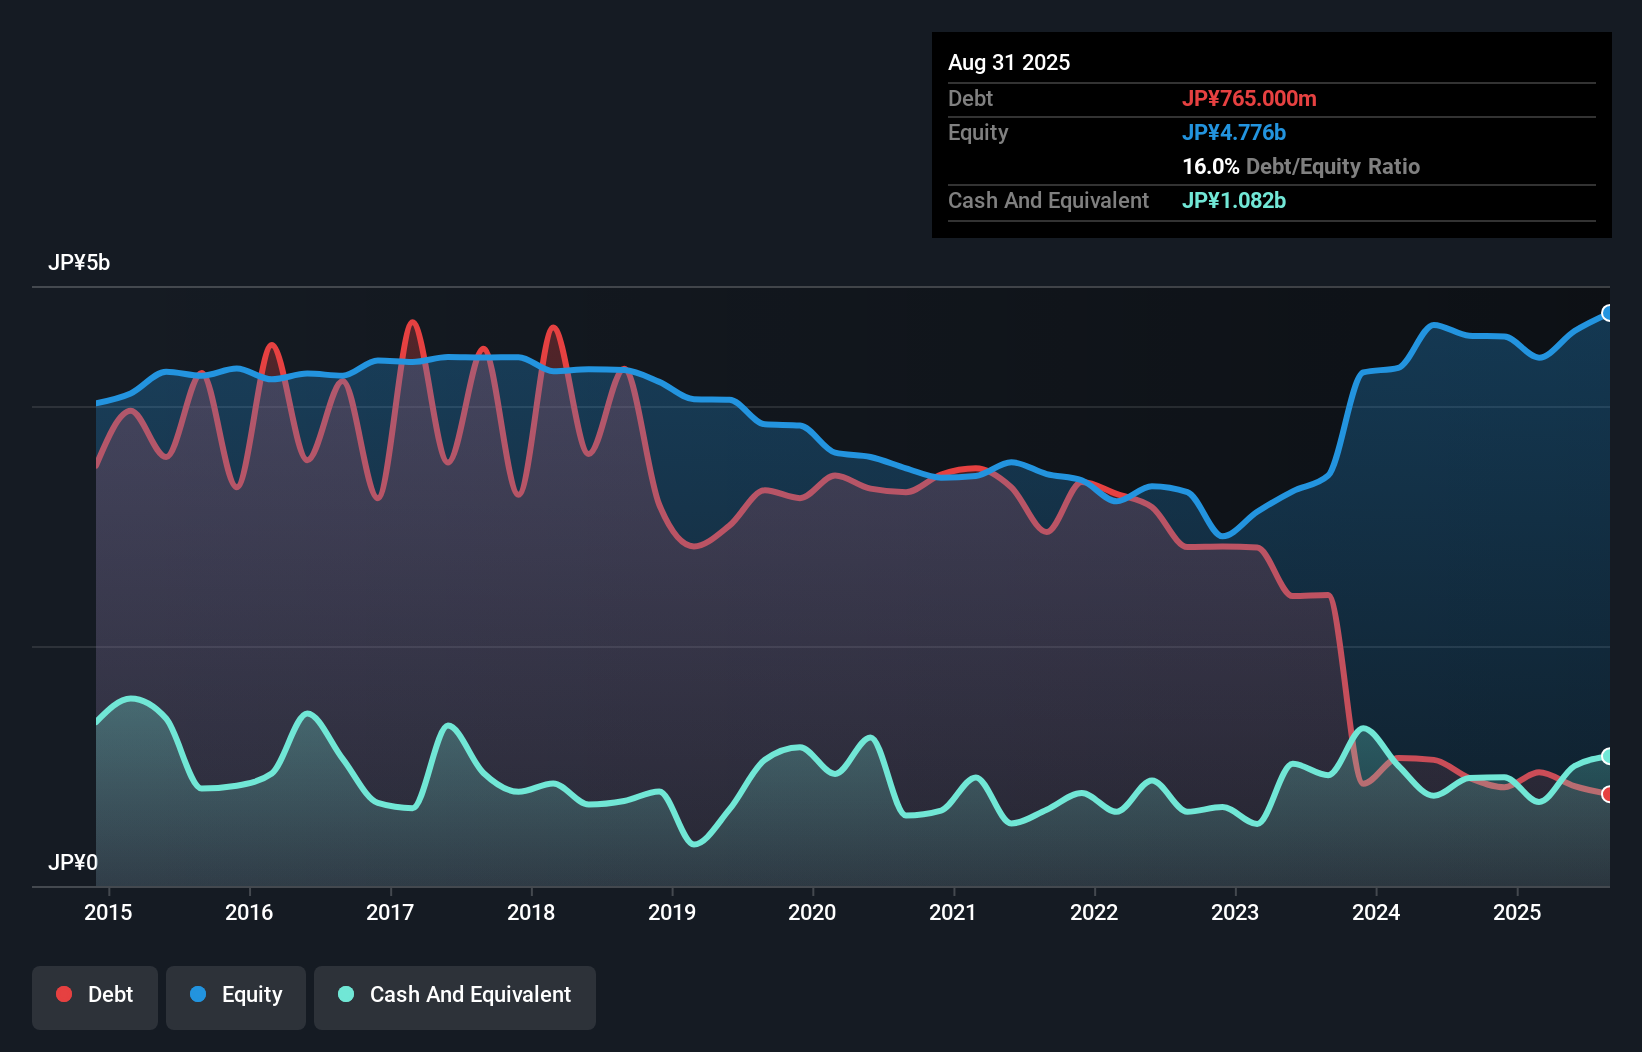Image resolution: width=1642 pixels, height=1052 pixels.
Task: Click the JP¥1.082b cash value link
Action: tap(1234, 200)
